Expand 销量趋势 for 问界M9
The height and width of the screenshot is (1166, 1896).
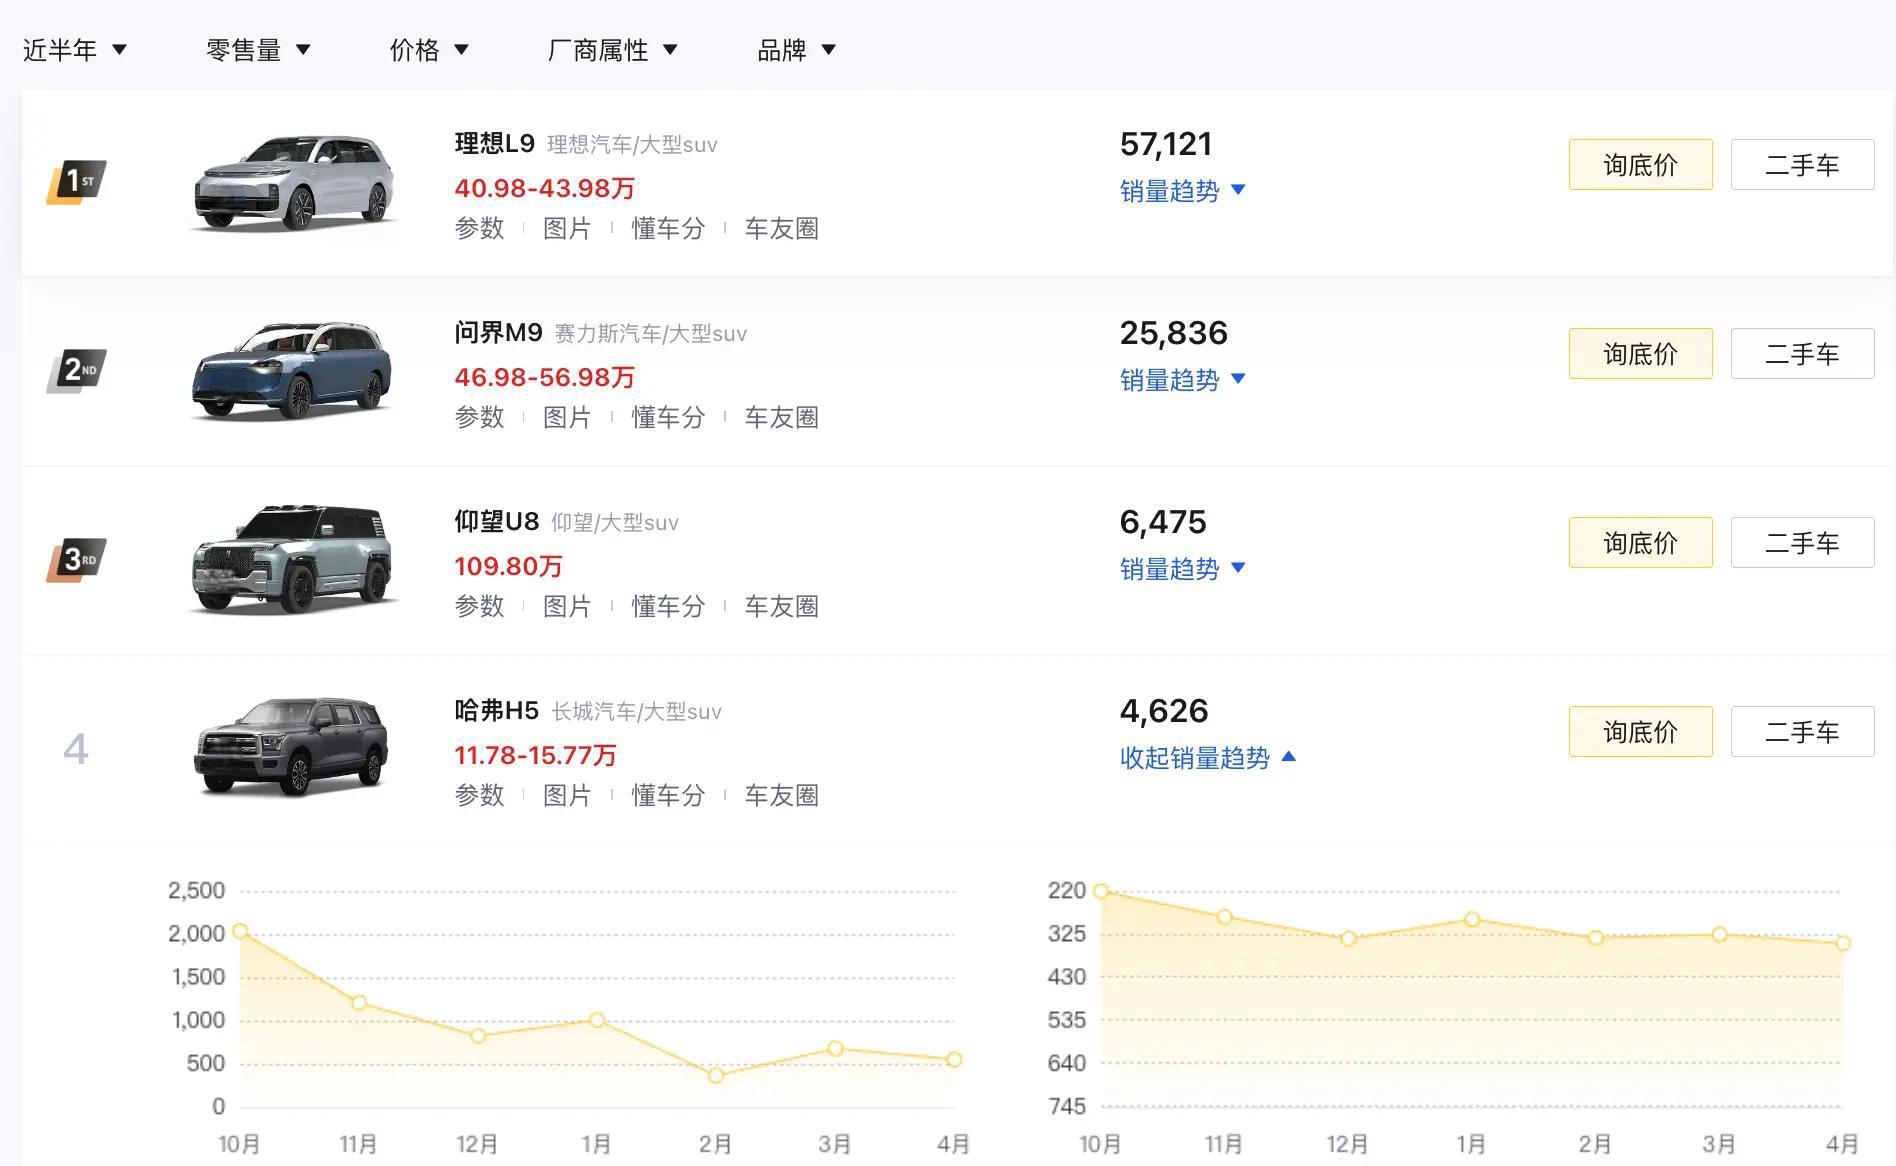pyautogui.click(x=1182, y=380)
